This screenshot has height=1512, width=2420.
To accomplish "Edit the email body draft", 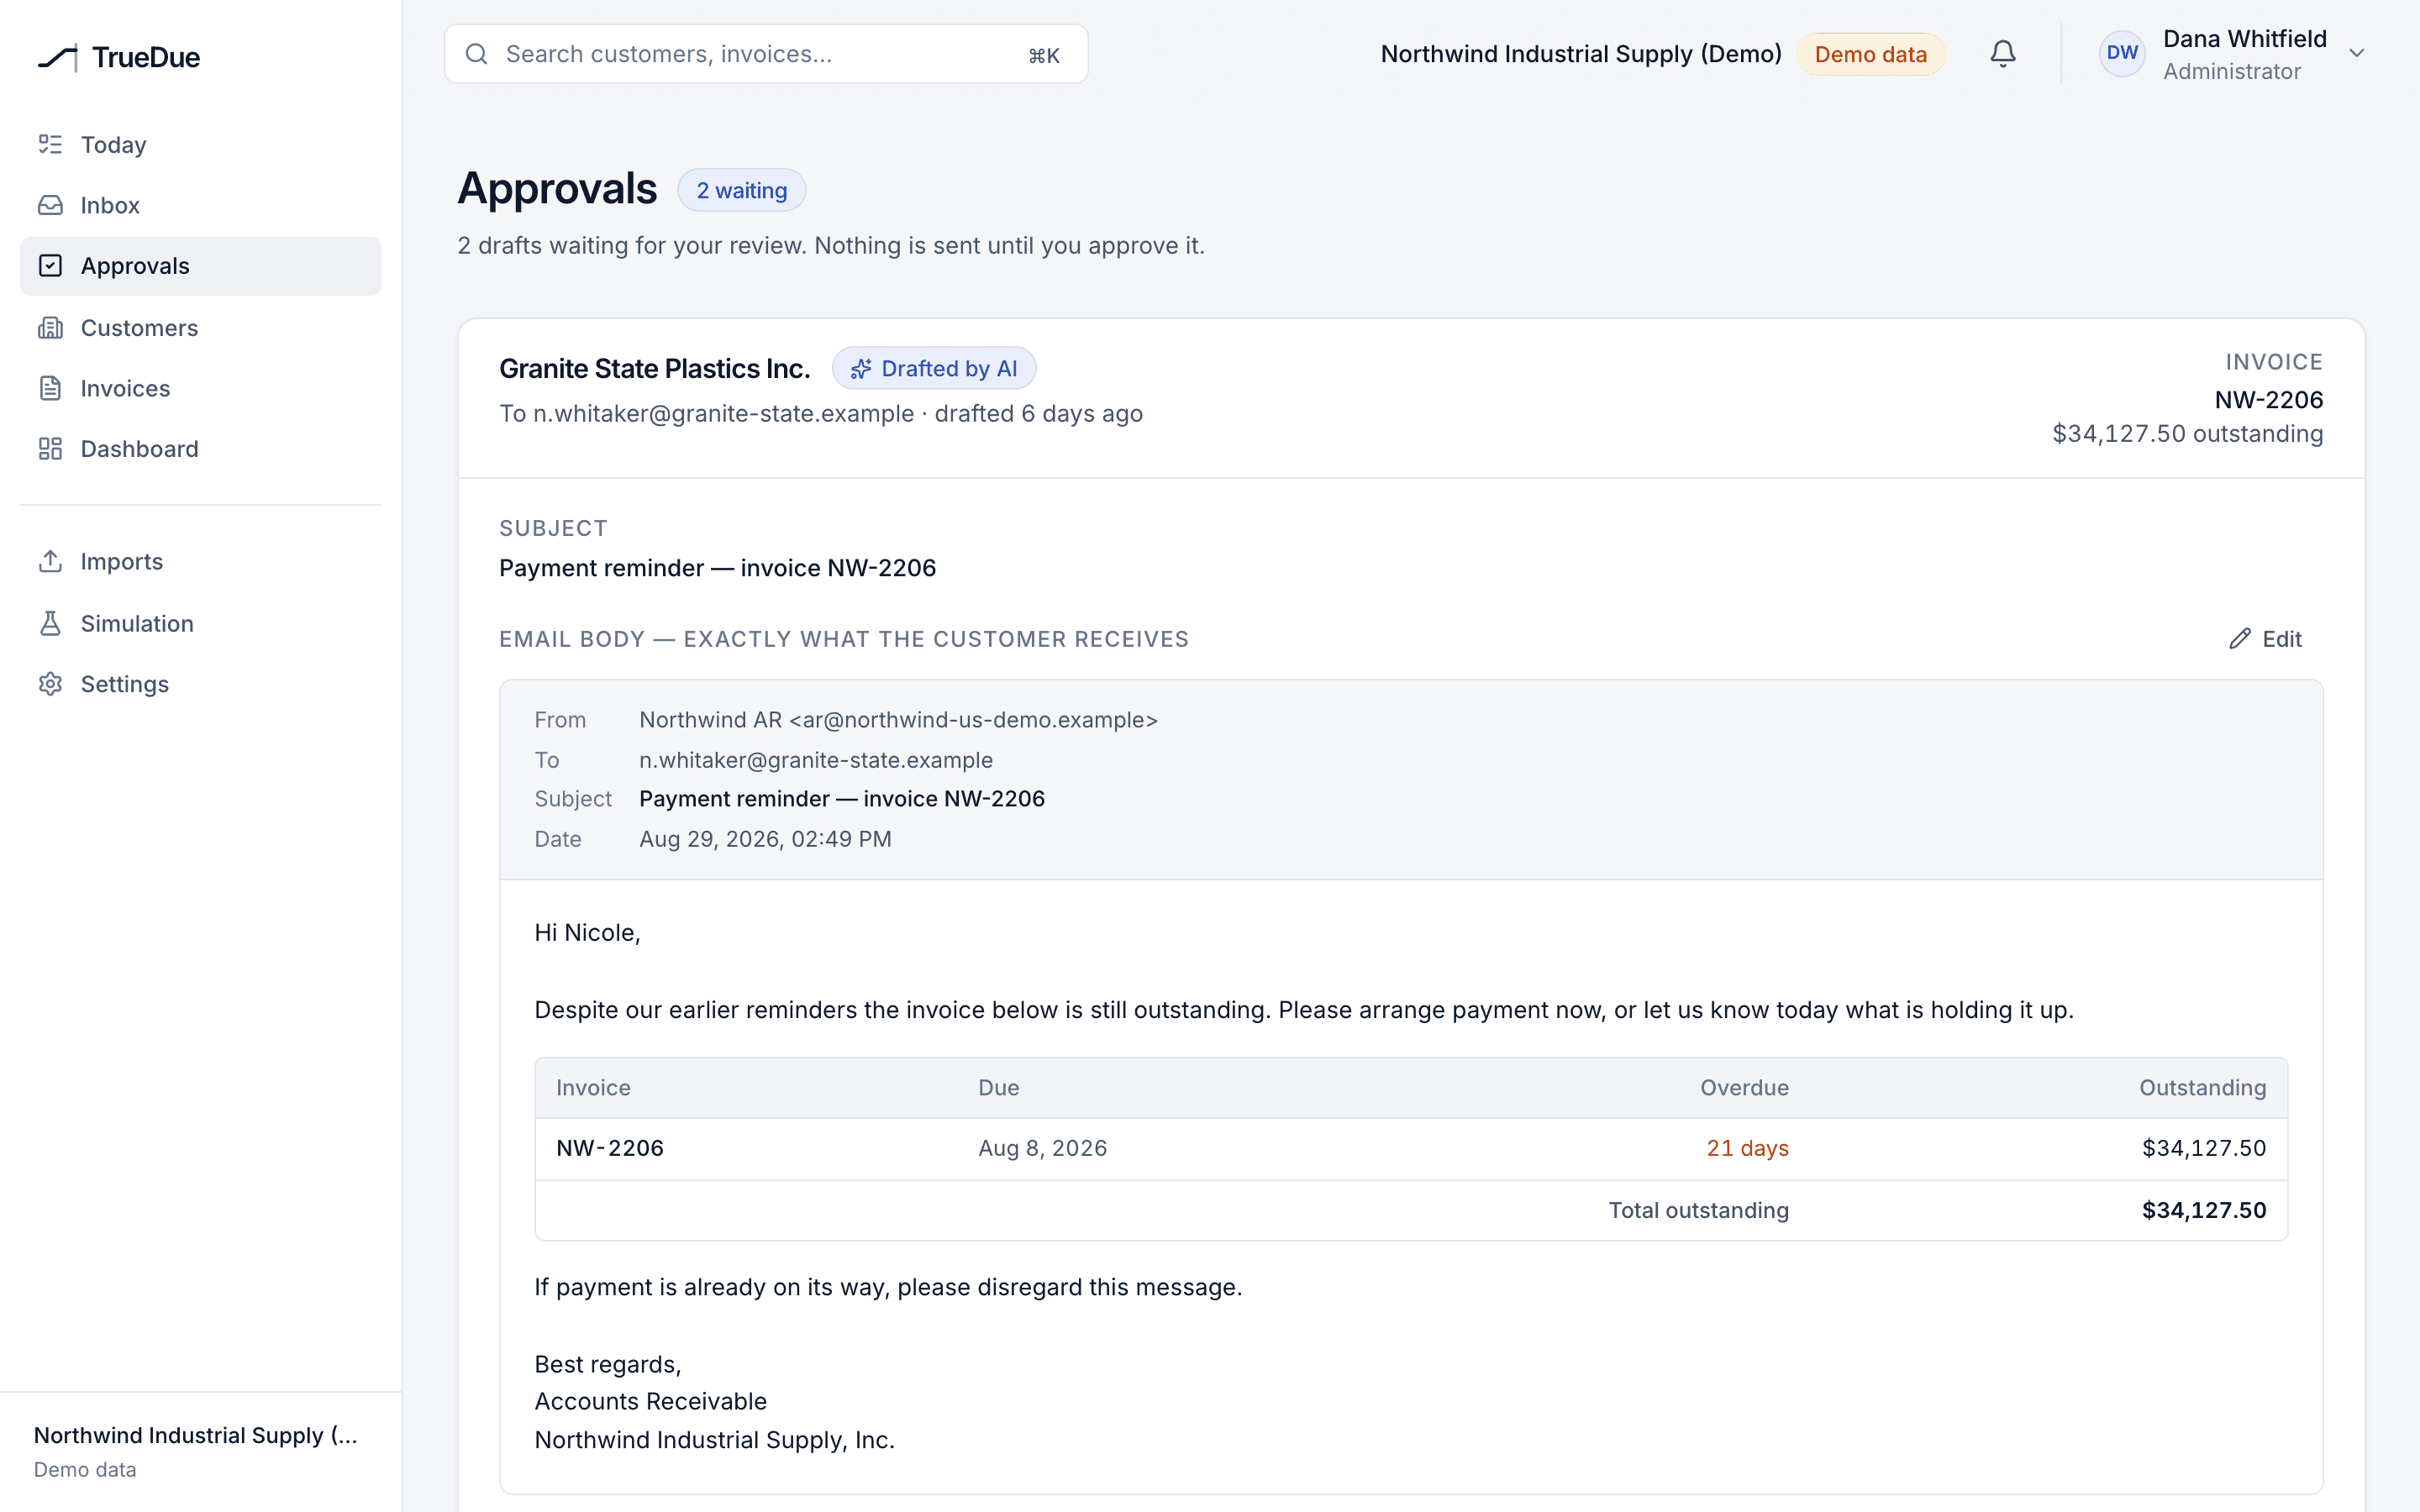I will pos(2266,639).
